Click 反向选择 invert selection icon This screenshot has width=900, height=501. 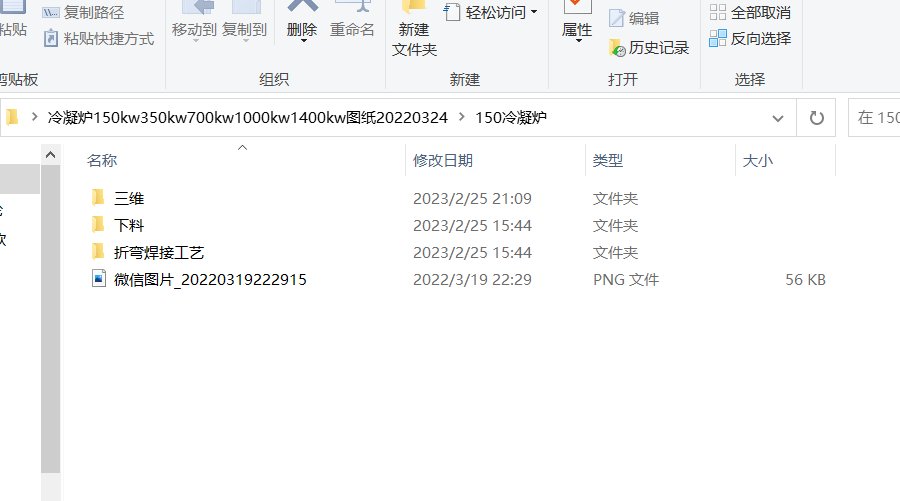717,38
